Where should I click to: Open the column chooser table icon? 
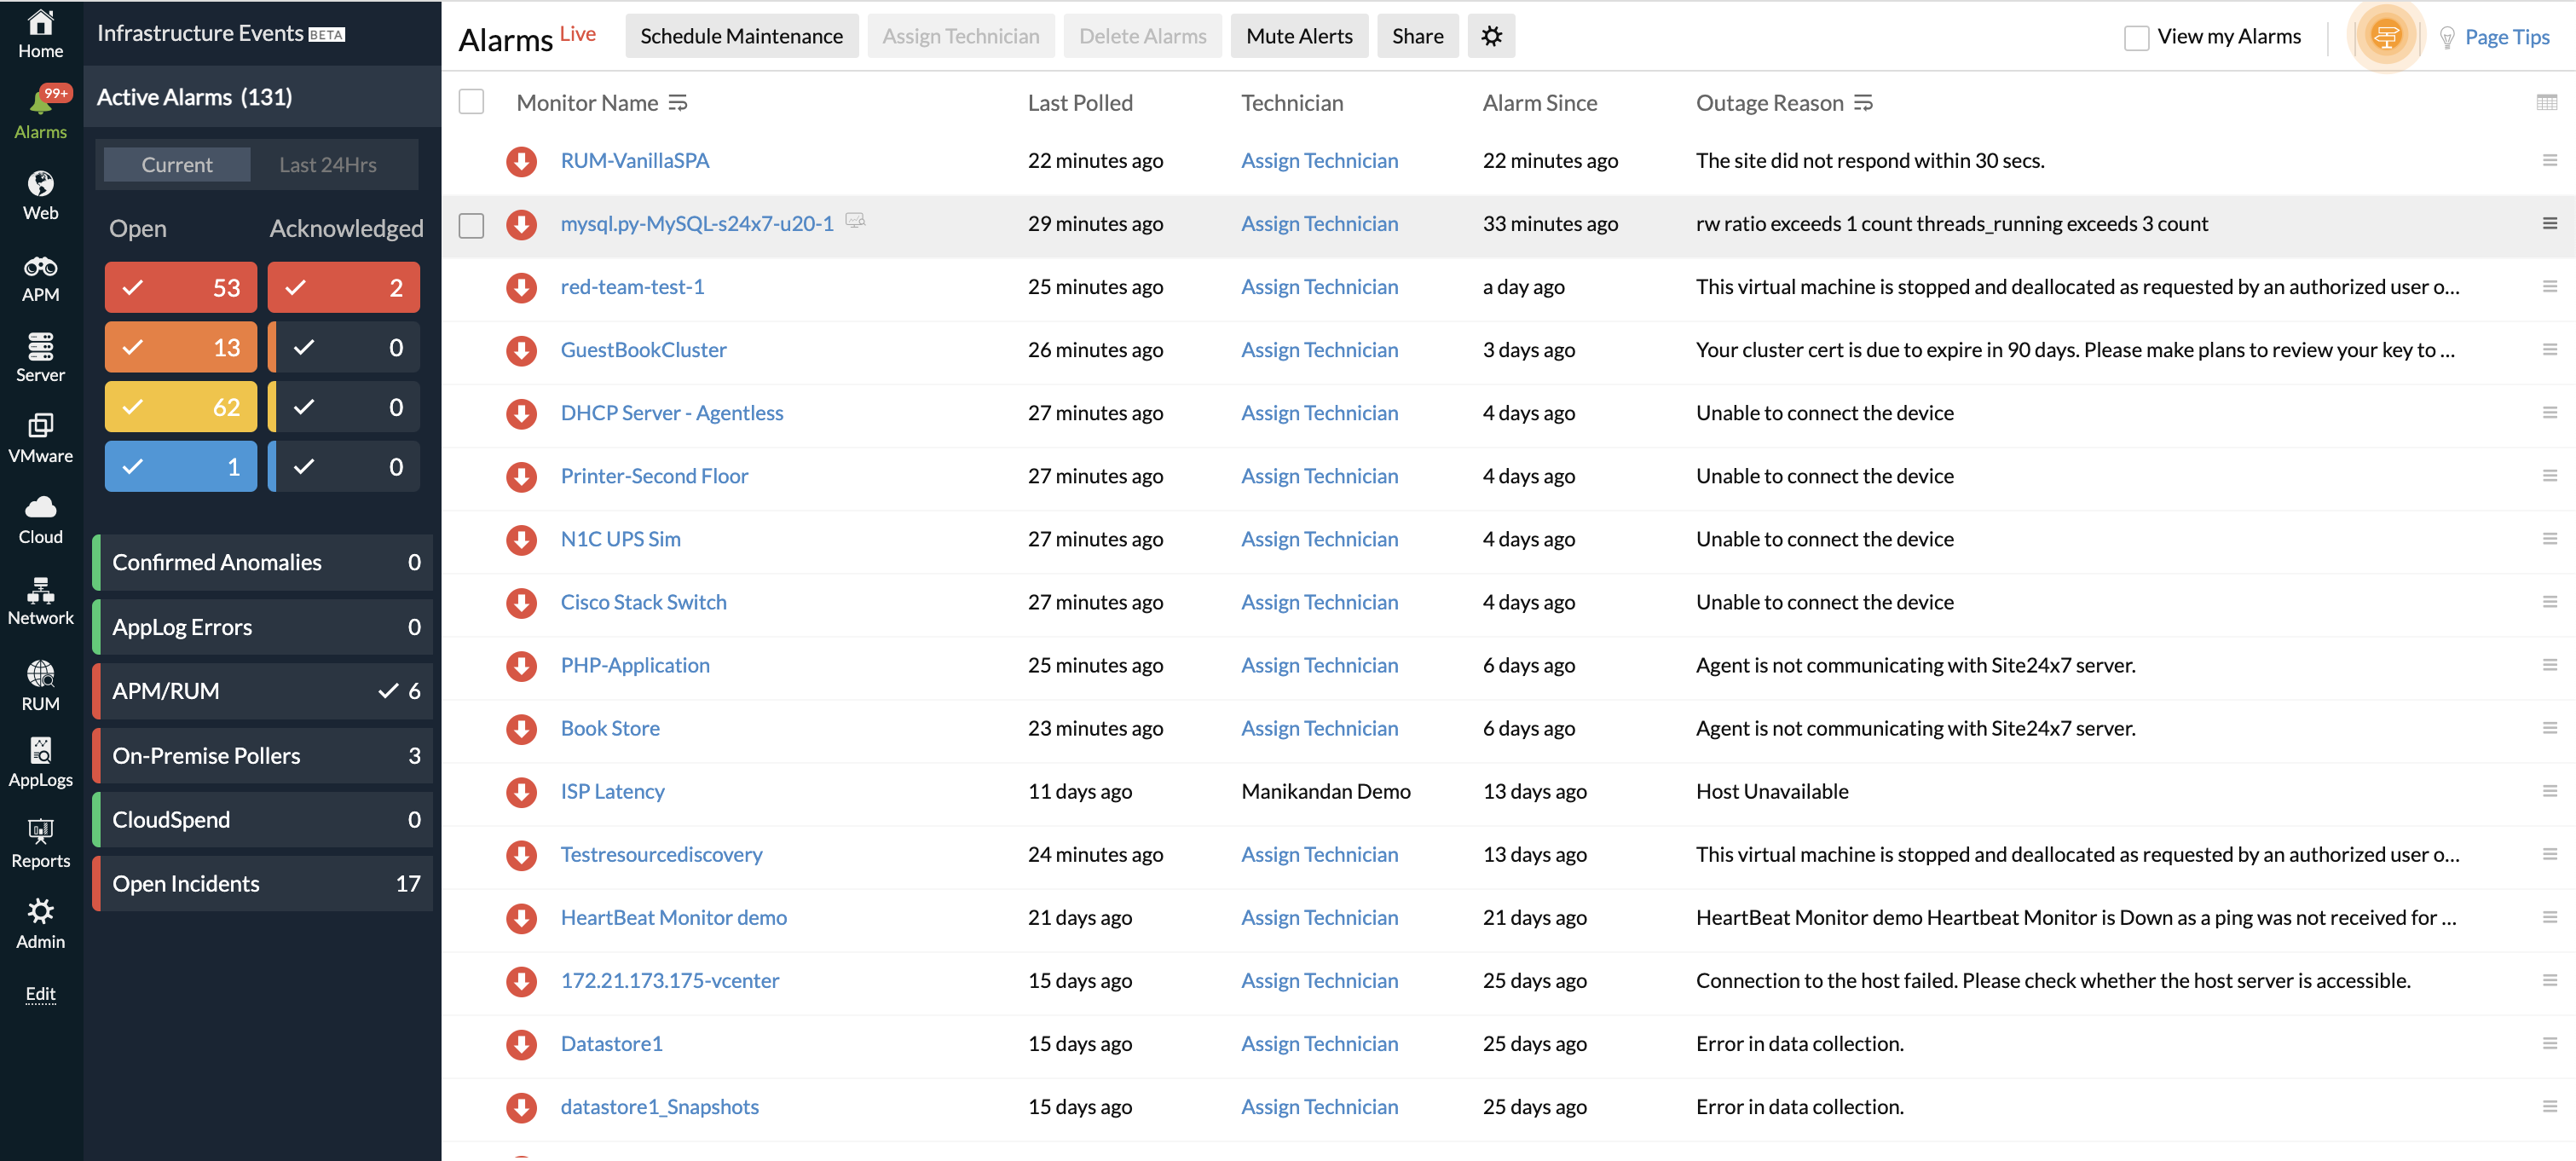(2546, 102)
